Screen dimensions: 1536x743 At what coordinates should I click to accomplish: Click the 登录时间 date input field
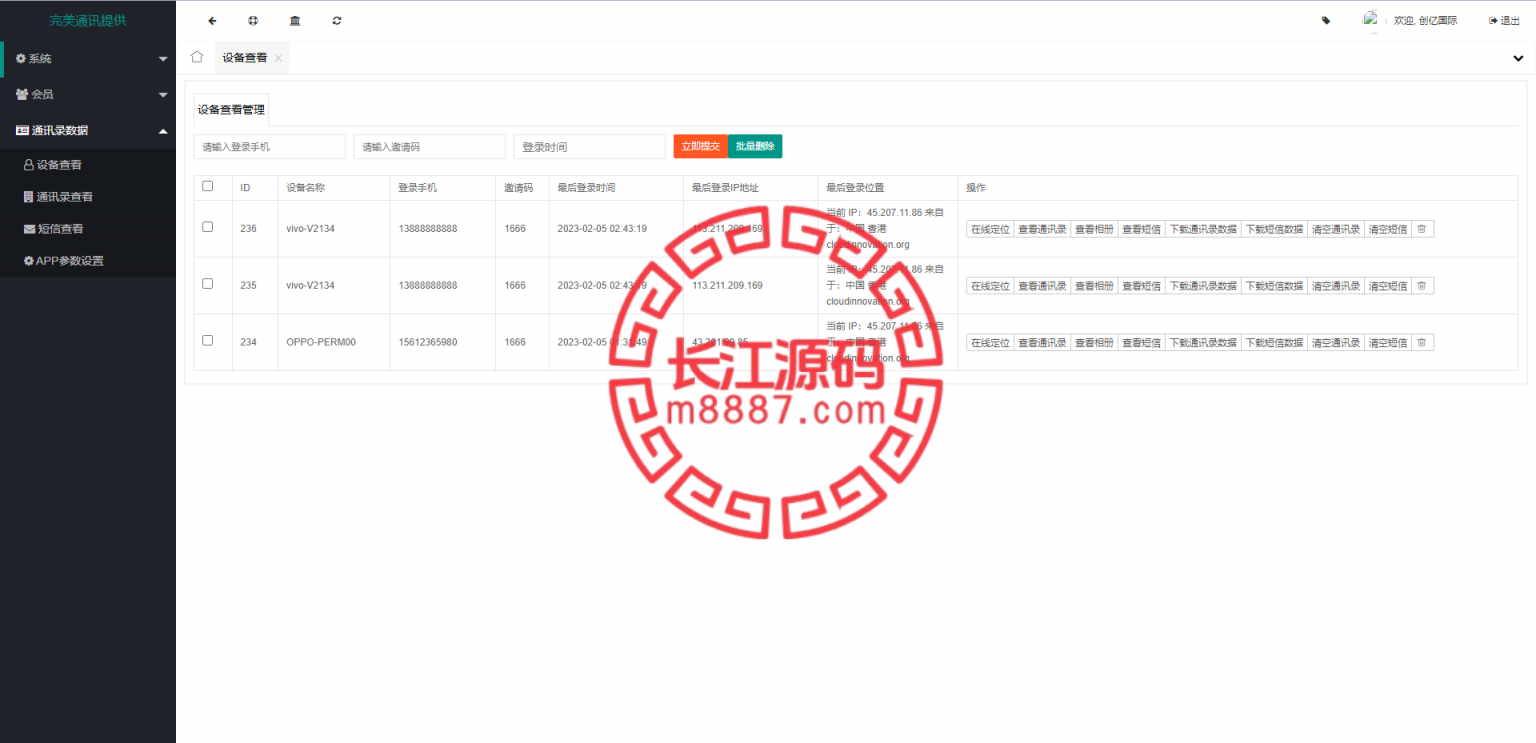590,147
